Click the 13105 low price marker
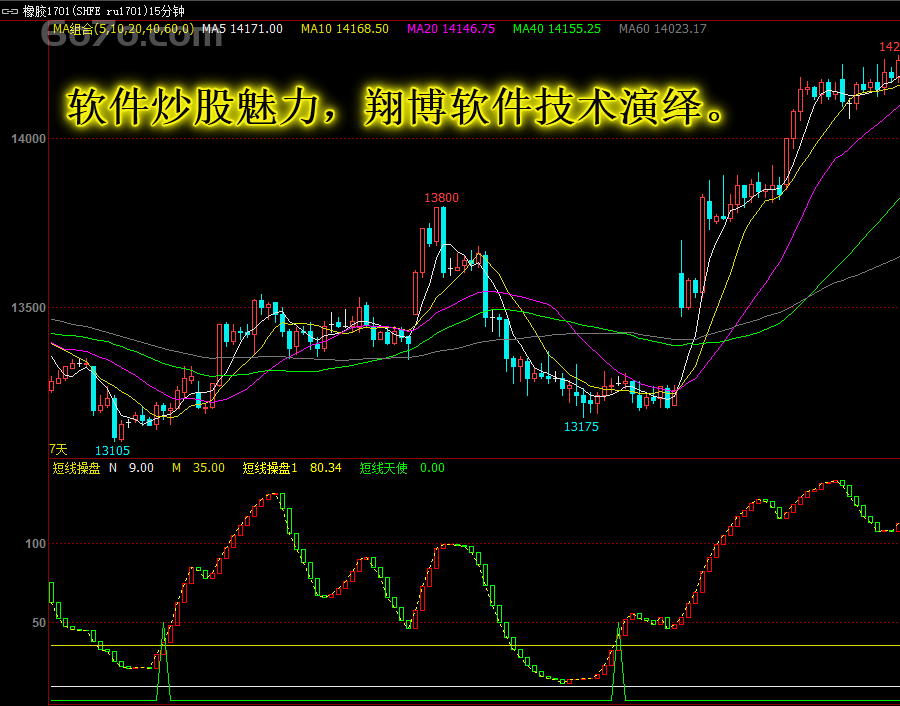This screenshot has height=706, width=900. tap(112, 451)
